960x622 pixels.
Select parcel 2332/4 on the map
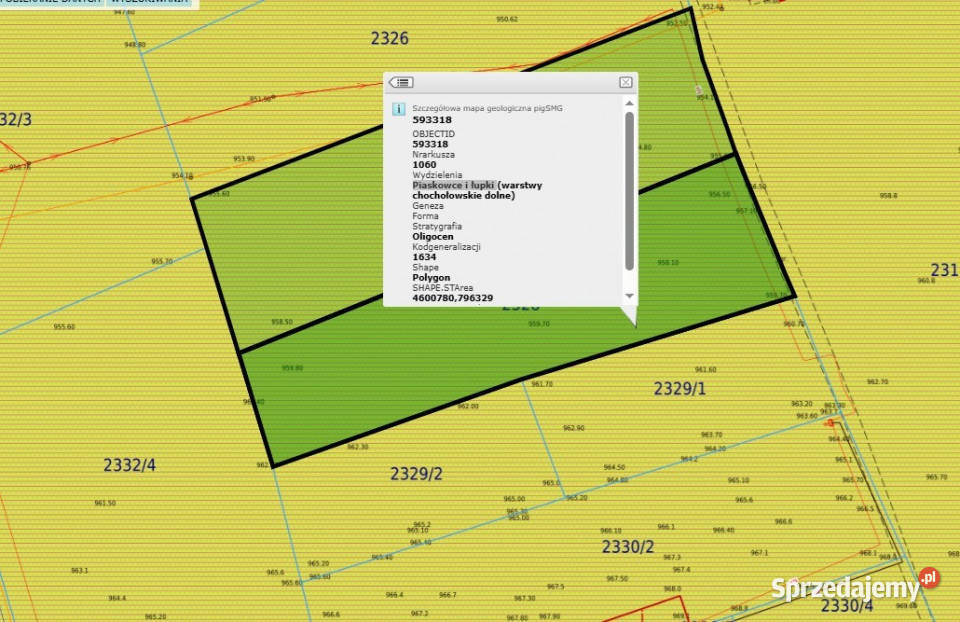[x=129, y=465]
